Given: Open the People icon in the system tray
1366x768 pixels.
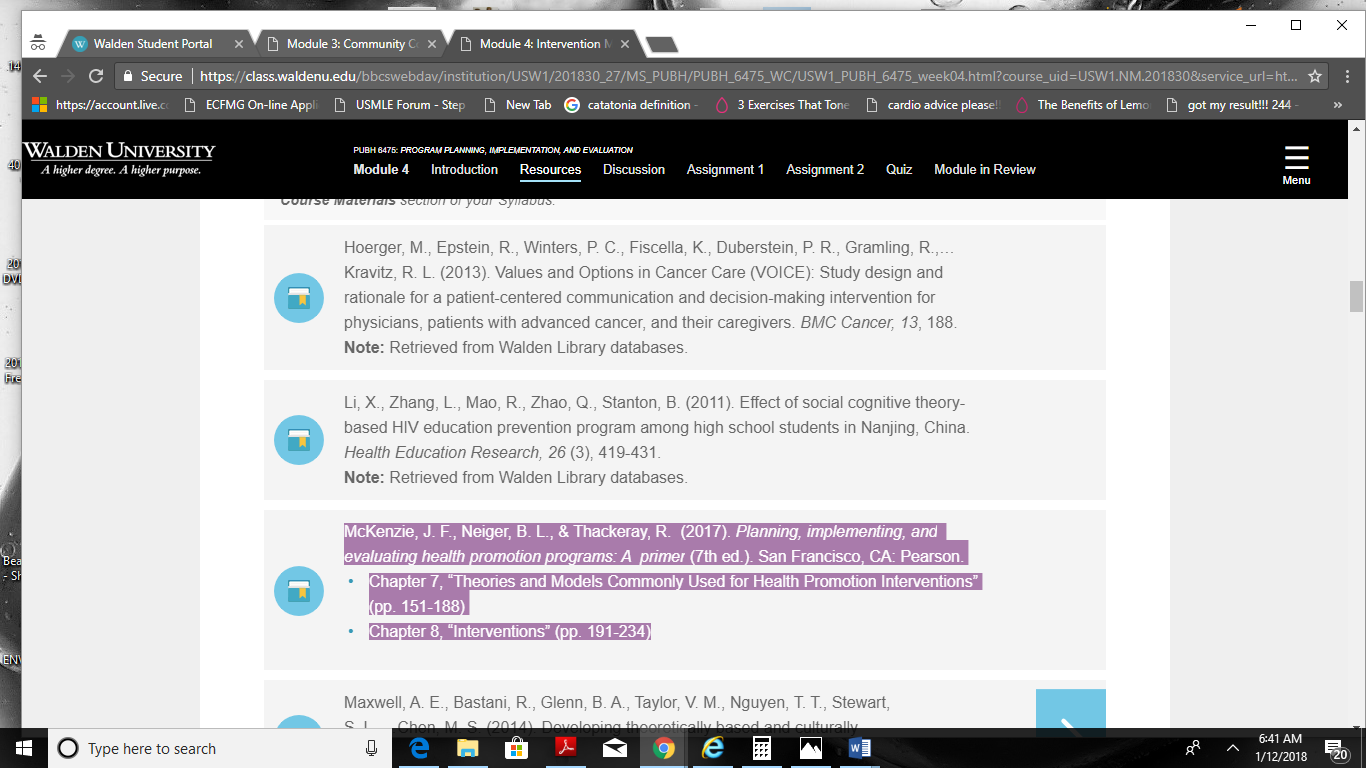Looking at the screenshot, I should point(1193,748).
